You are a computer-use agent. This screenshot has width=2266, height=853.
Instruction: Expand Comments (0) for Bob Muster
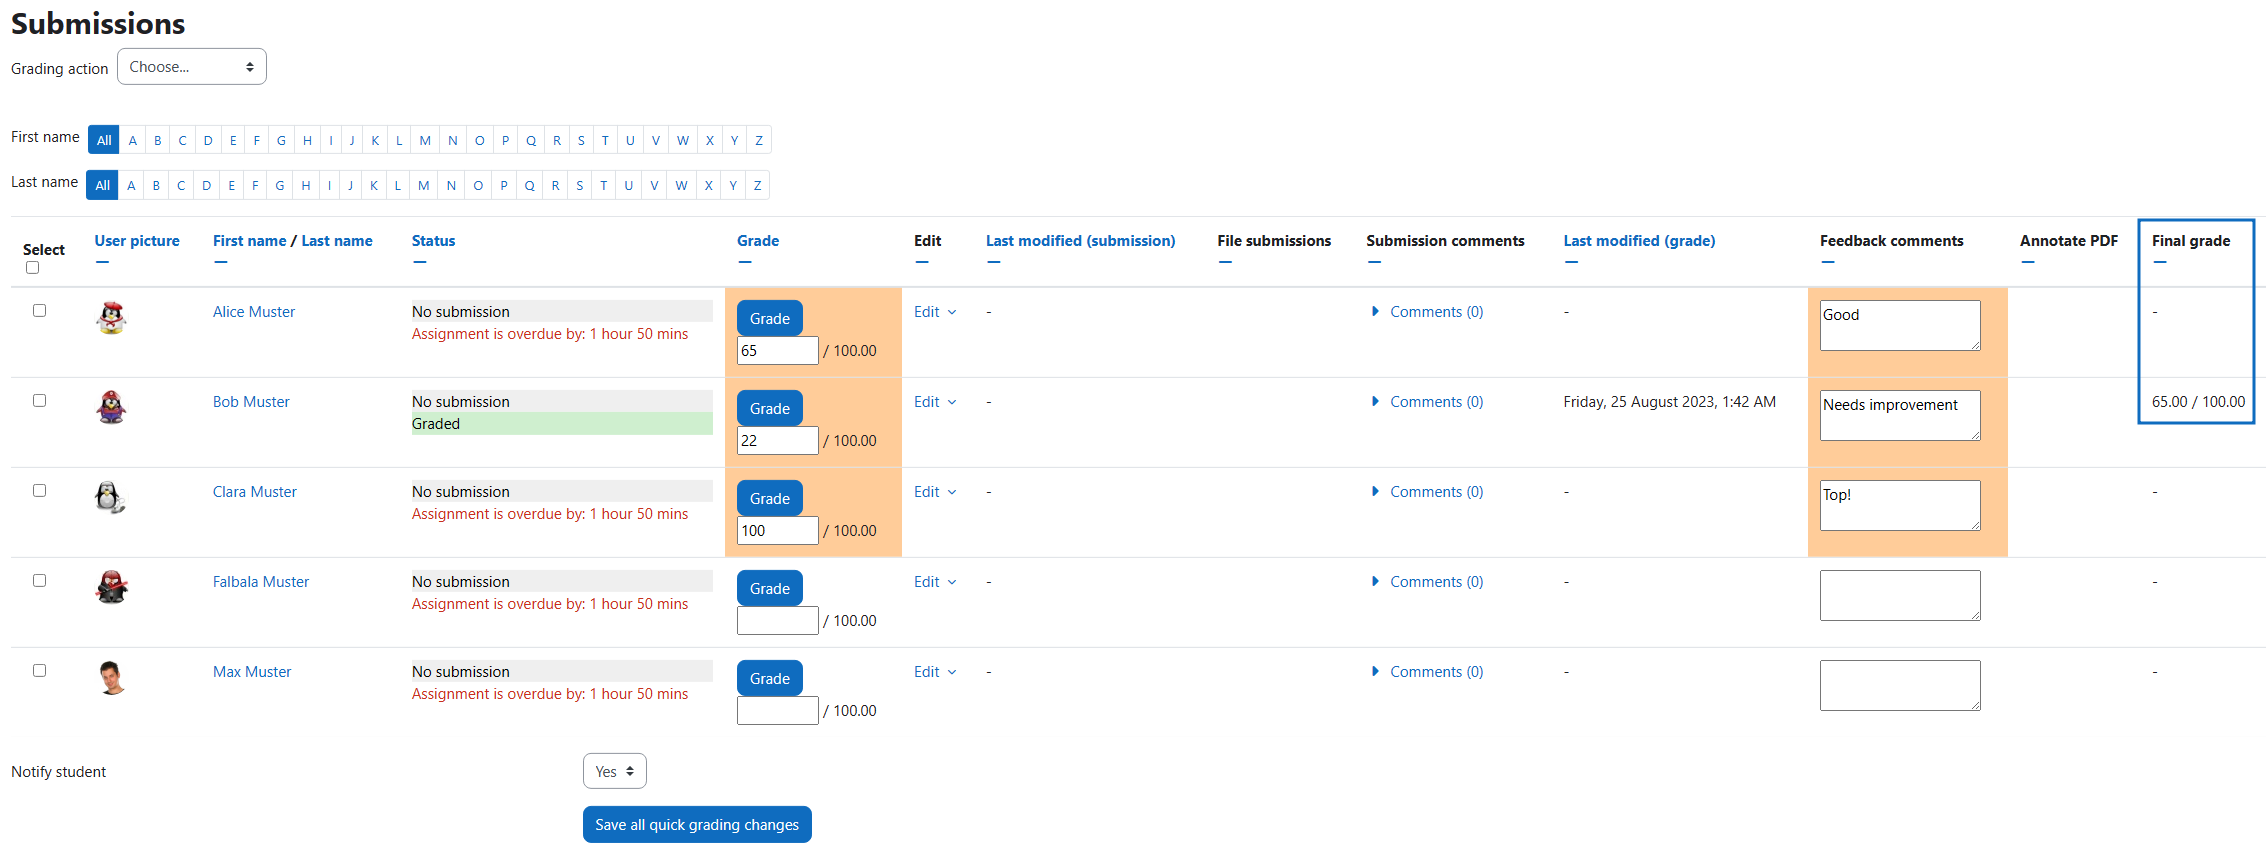1427,402
